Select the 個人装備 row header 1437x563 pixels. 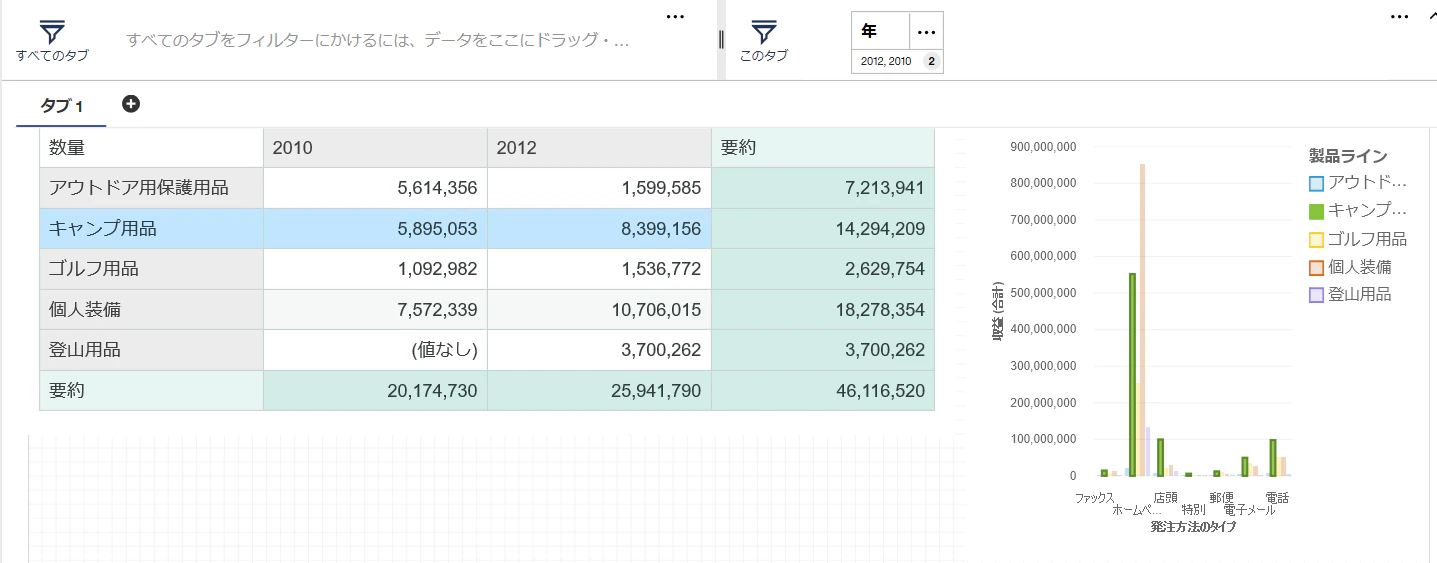coord(151,310)
